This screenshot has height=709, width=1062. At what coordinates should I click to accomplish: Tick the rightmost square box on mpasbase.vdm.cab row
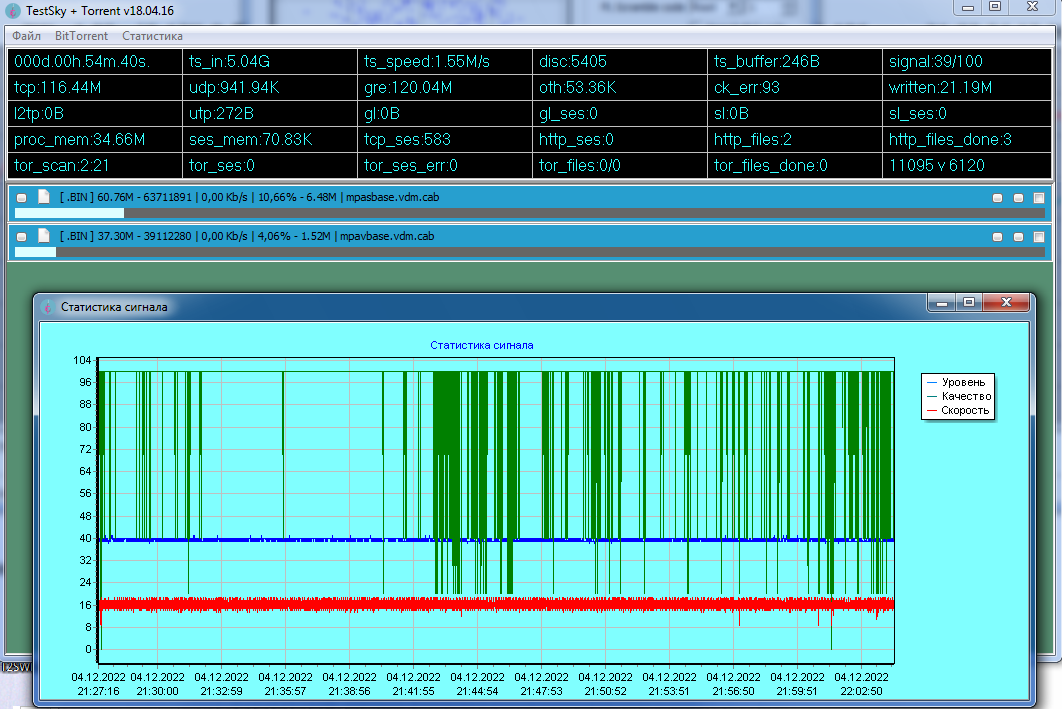[x=1039, y=198]
